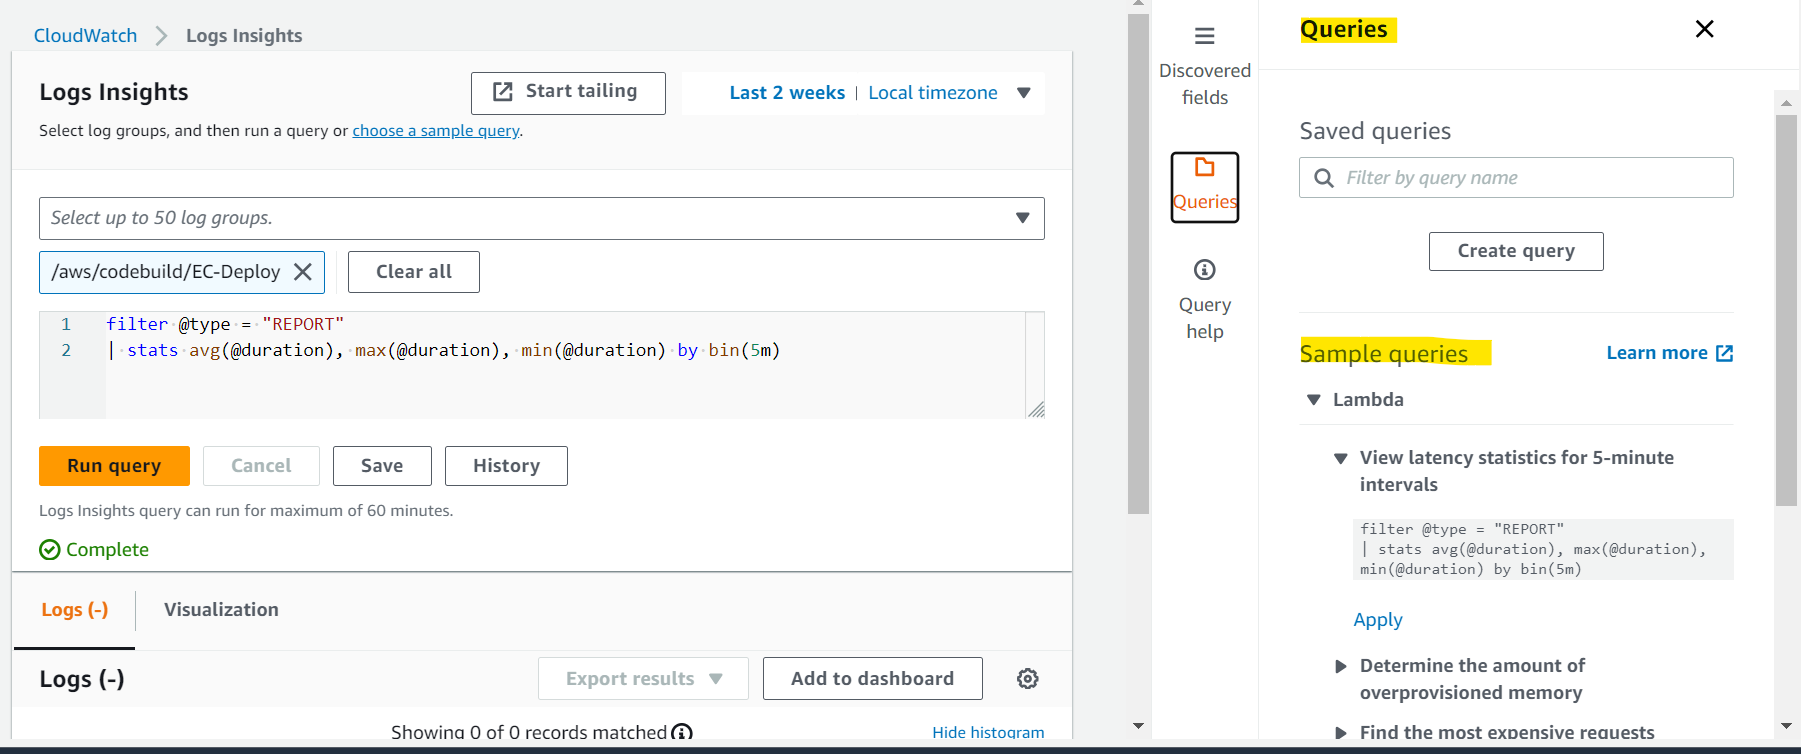Screen dimensions: 1801x754
Task: Click Hide histogram link
Action: (x=988, y=732)
